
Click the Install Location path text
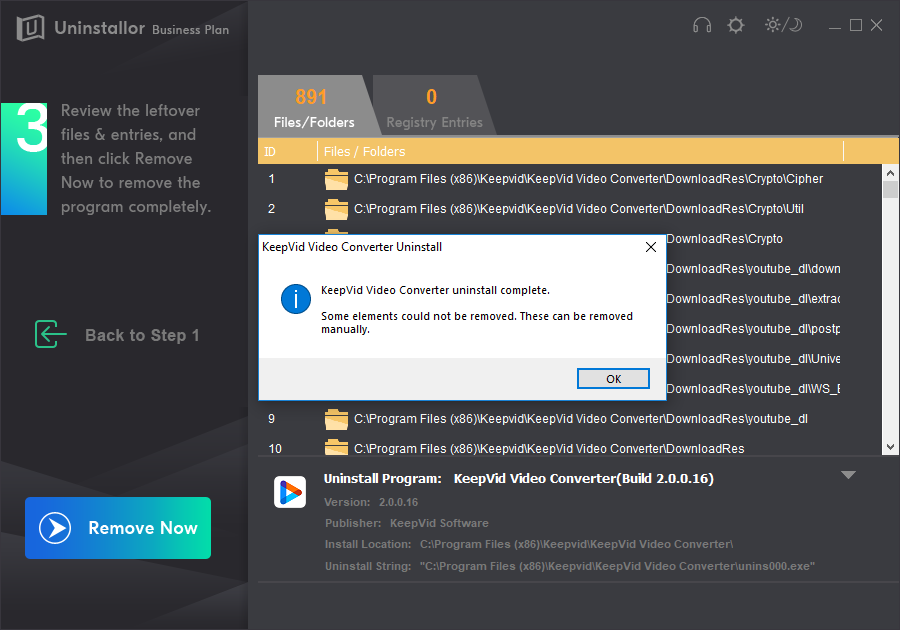click(529, 544)
